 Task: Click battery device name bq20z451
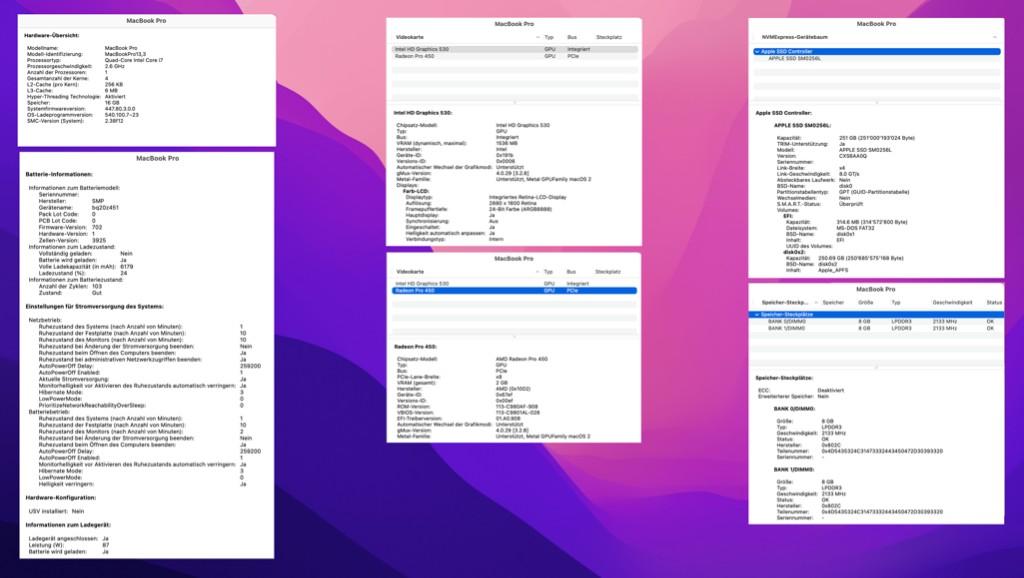[x=105, y=208]
